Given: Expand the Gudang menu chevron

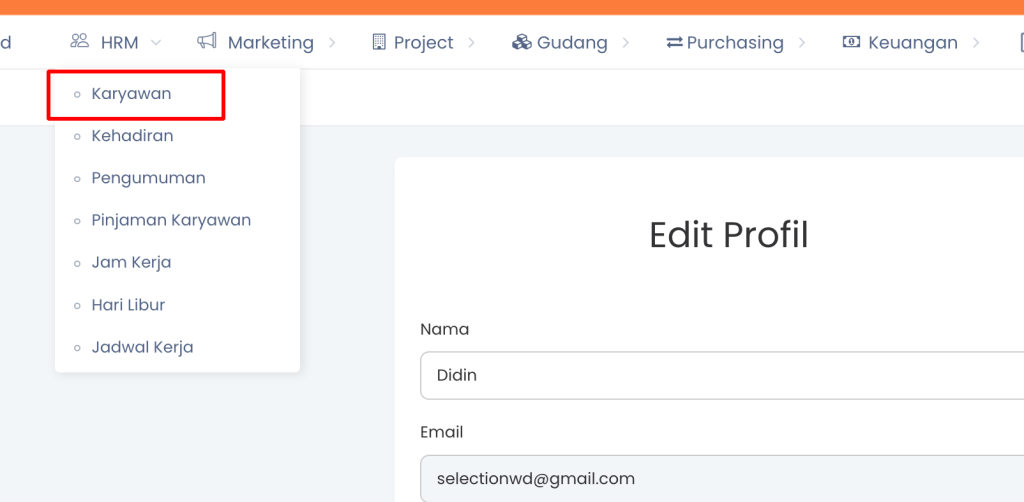Looking at the screenshot, I should coord(626,43).
